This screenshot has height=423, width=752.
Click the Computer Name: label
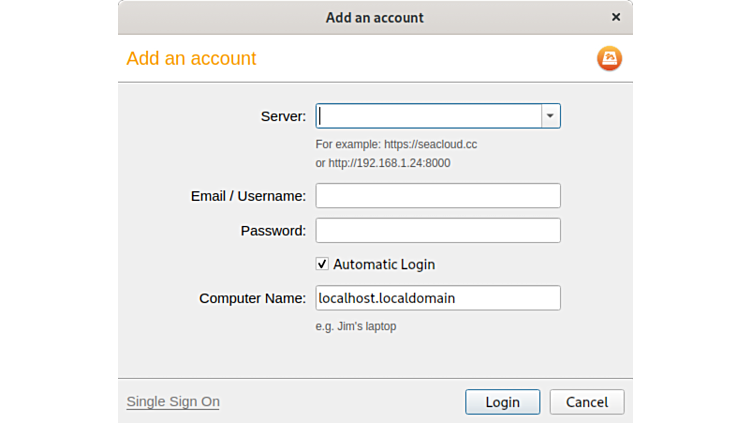pos(252,298)
